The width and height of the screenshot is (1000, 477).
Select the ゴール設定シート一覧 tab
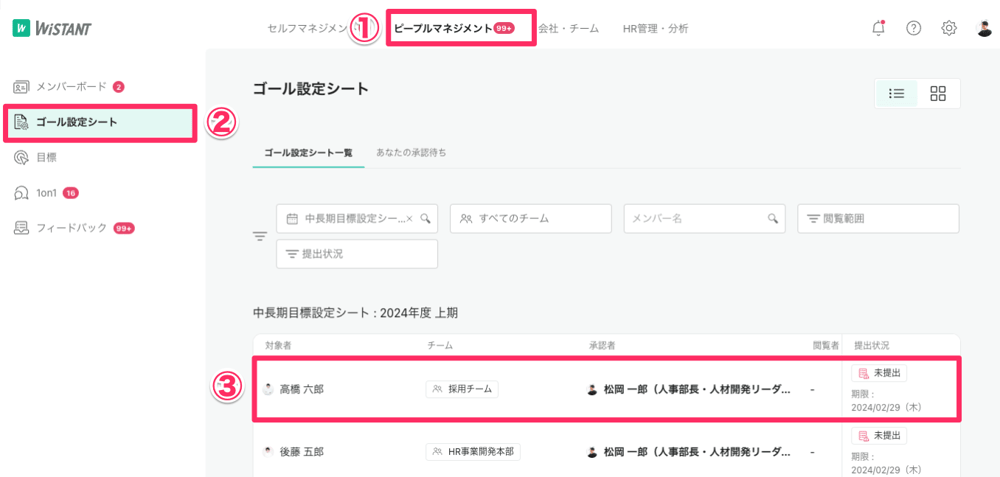click(x=308, y=152)
